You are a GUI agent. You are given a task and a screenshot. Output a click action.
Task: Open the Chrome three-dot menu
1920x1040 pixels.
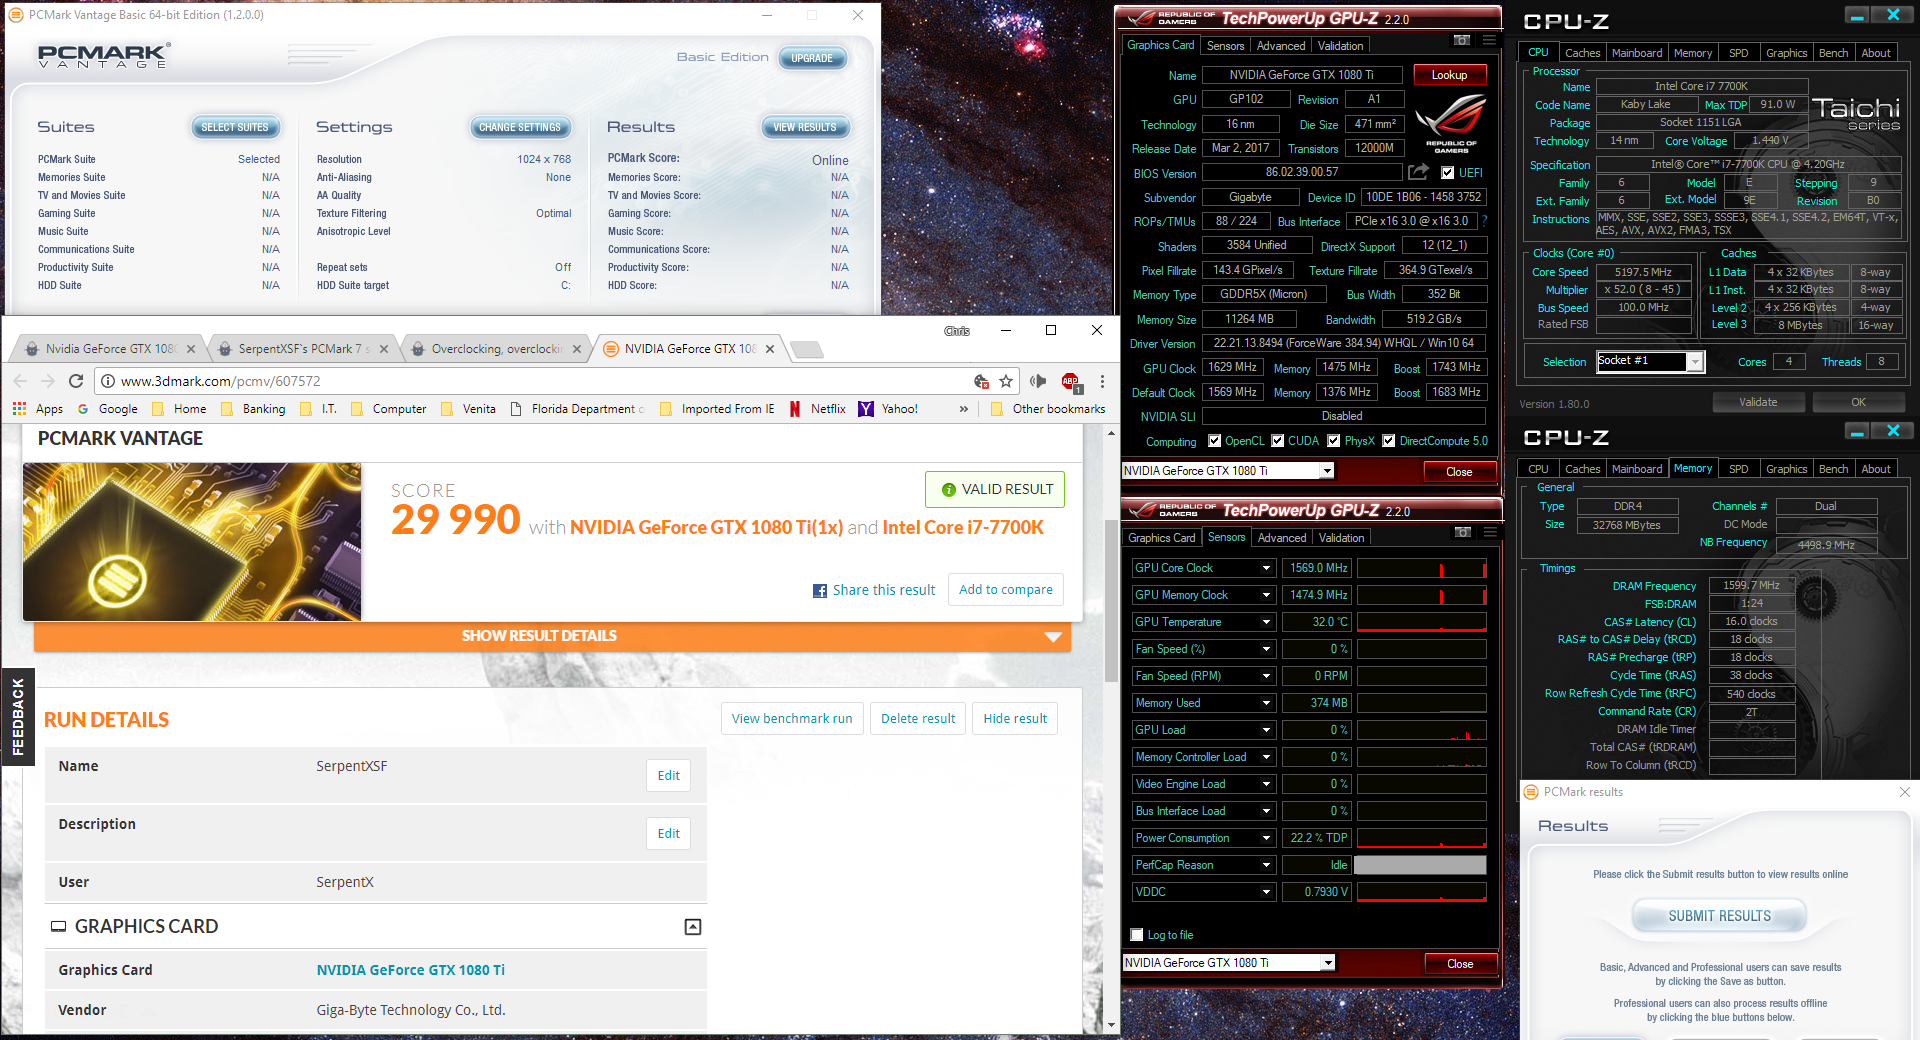[x=1102, y=381]
